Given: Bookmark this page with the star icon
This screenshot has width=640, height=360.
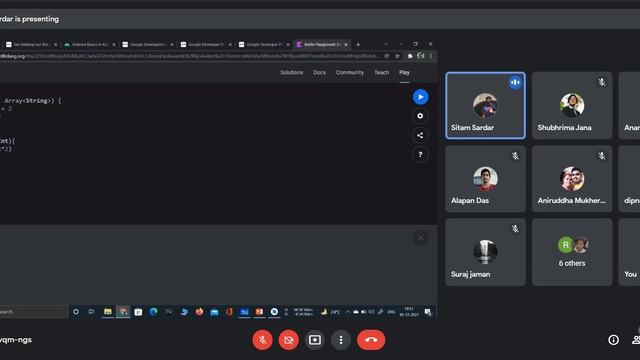Looking at the screenshot, I should [397, 56].
